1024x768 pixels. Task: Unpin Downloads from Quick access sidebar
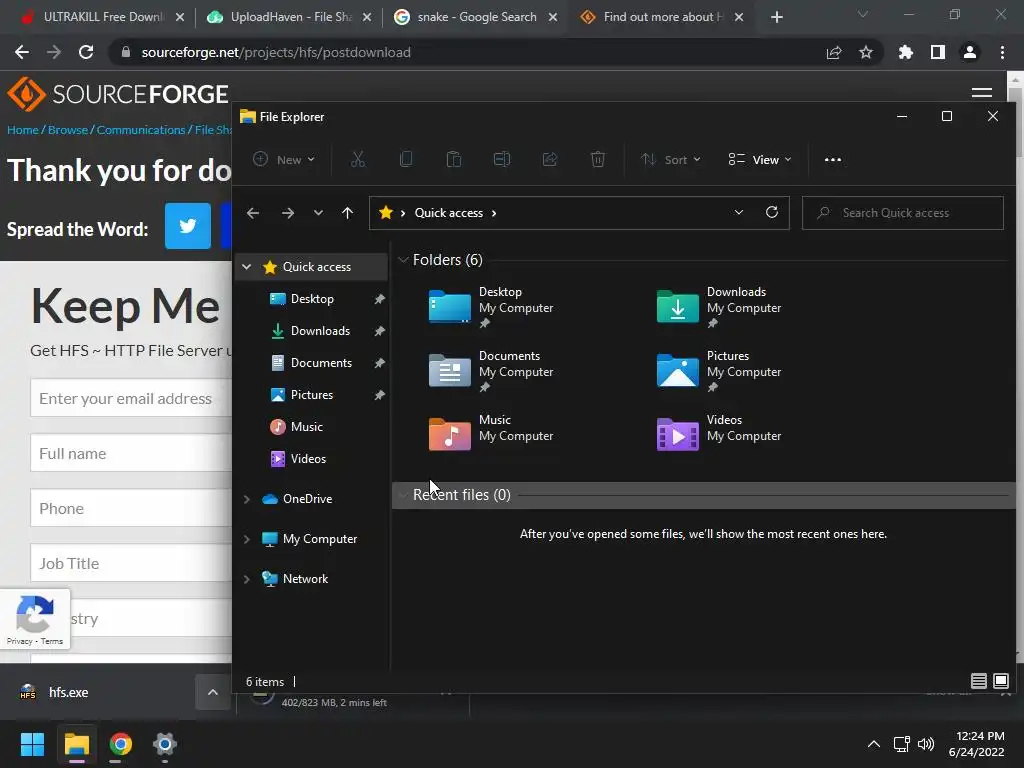pos(379,331)
